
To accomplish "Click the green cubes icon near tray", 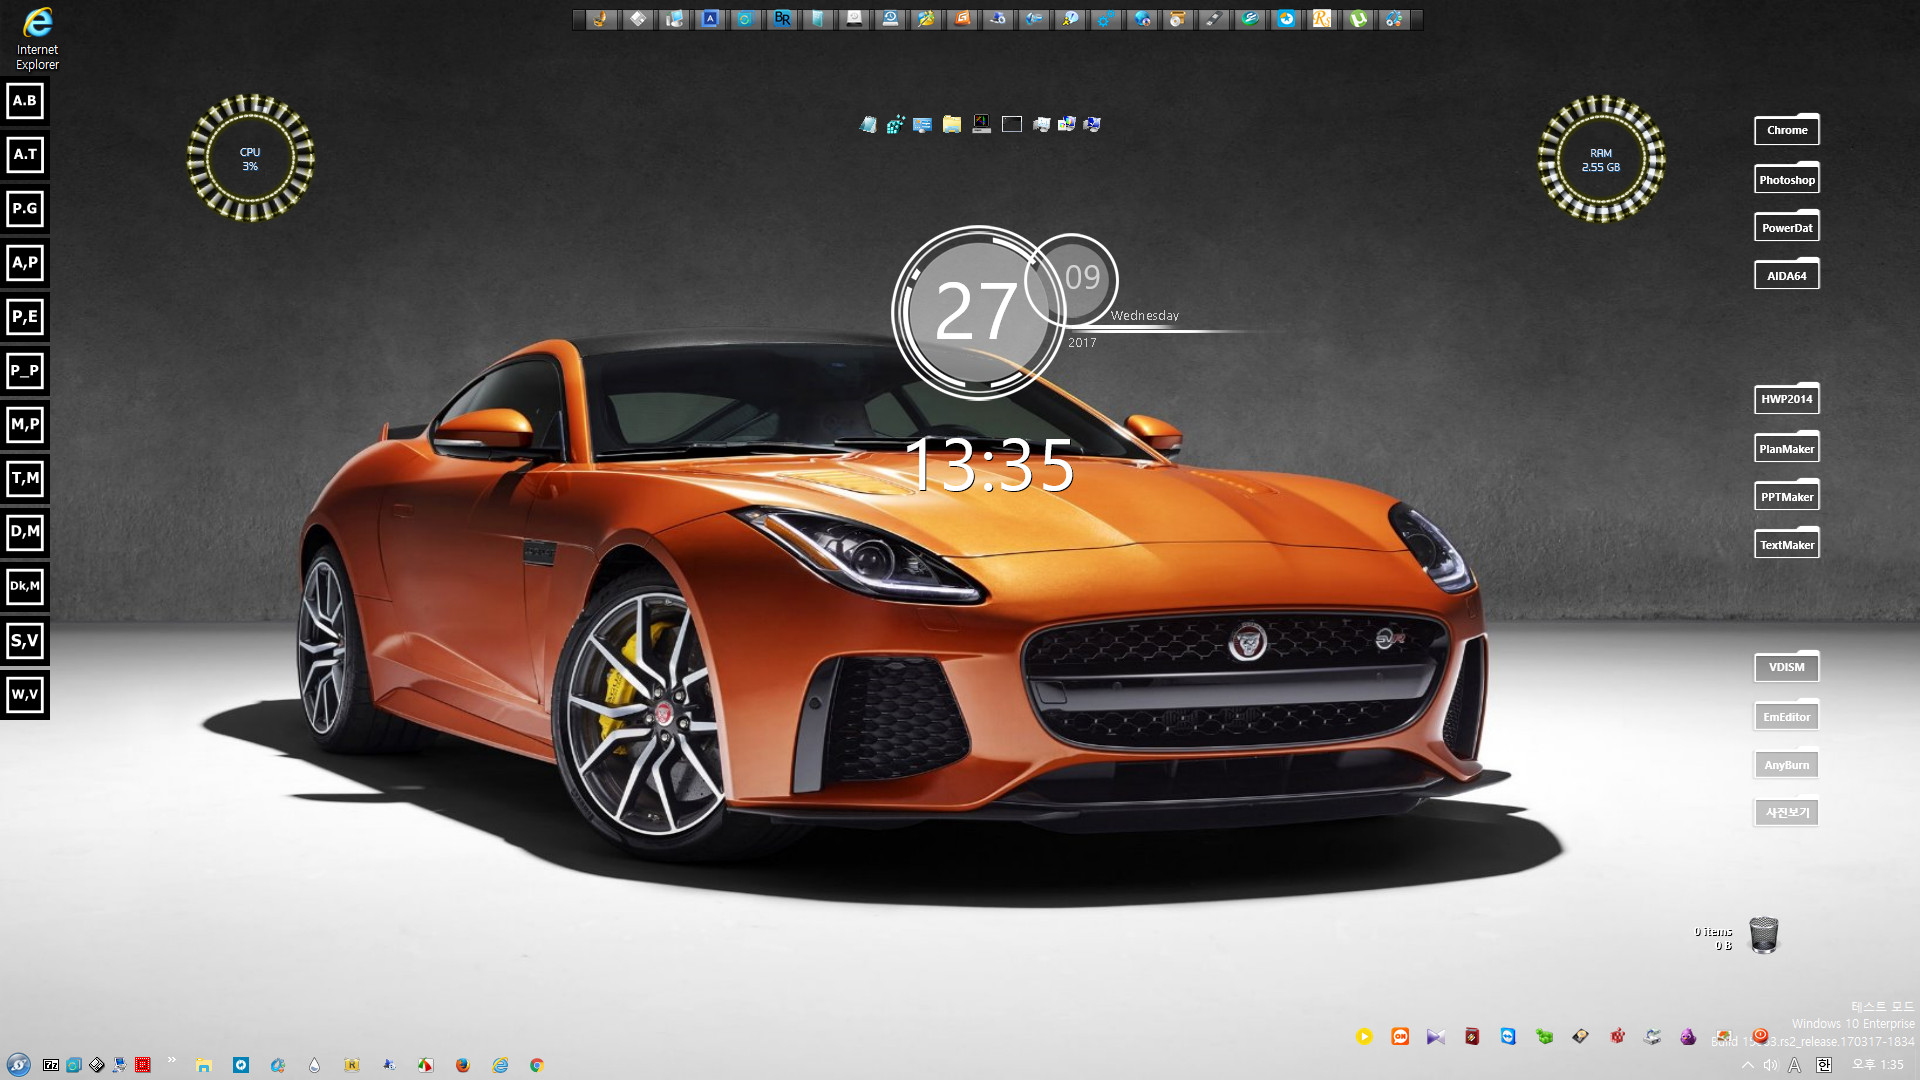I will [x=1544, y=1037].
